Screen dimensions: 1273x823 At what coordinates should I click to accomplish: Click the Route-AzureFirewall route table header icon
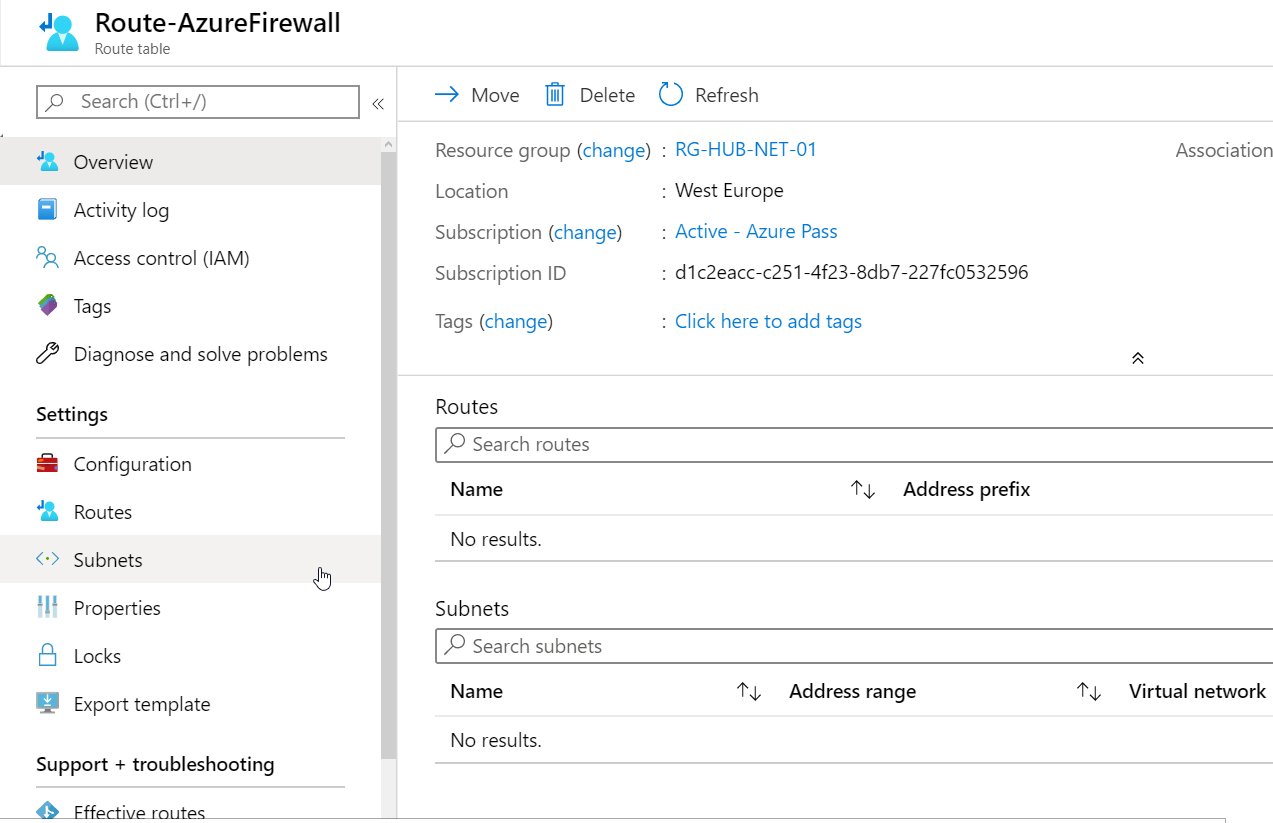pyautogui.click(x=59, y=31)
